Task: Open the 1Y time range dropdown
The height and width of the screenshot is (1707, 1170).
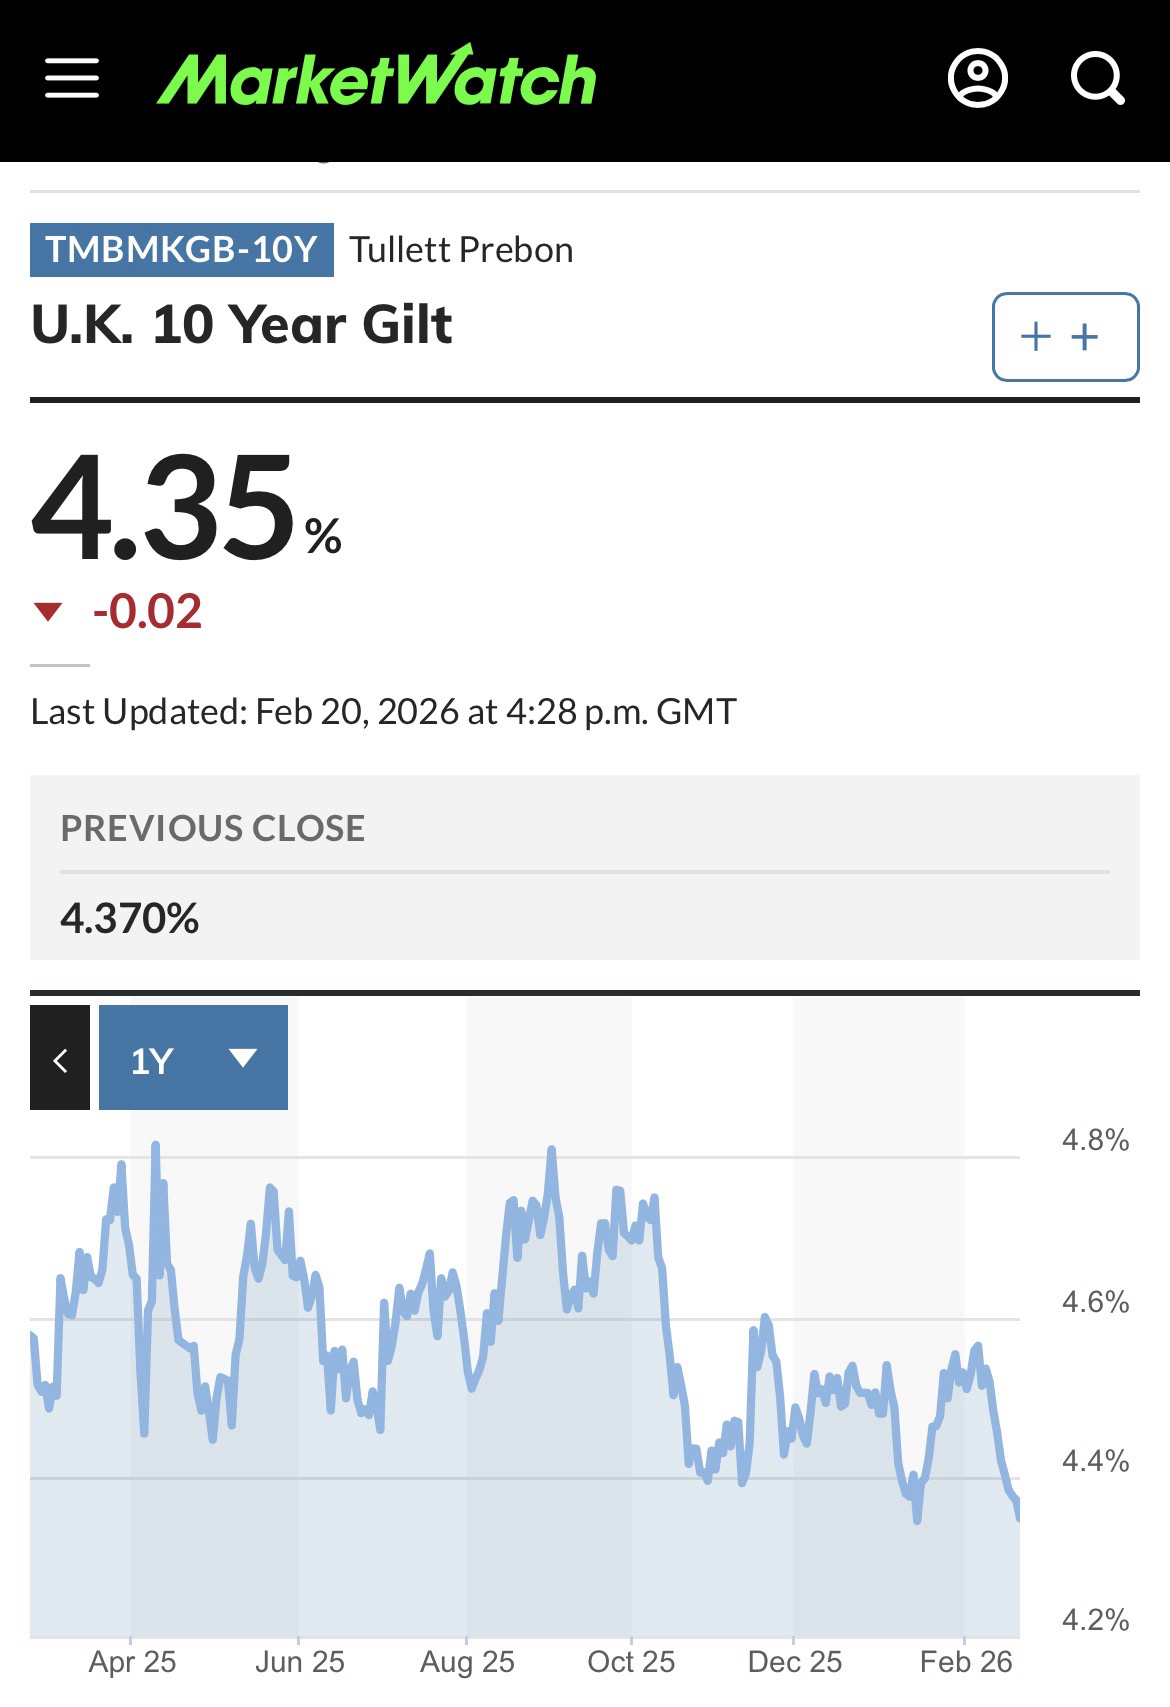Action: pyautogui.click(x=193, y=1058)
